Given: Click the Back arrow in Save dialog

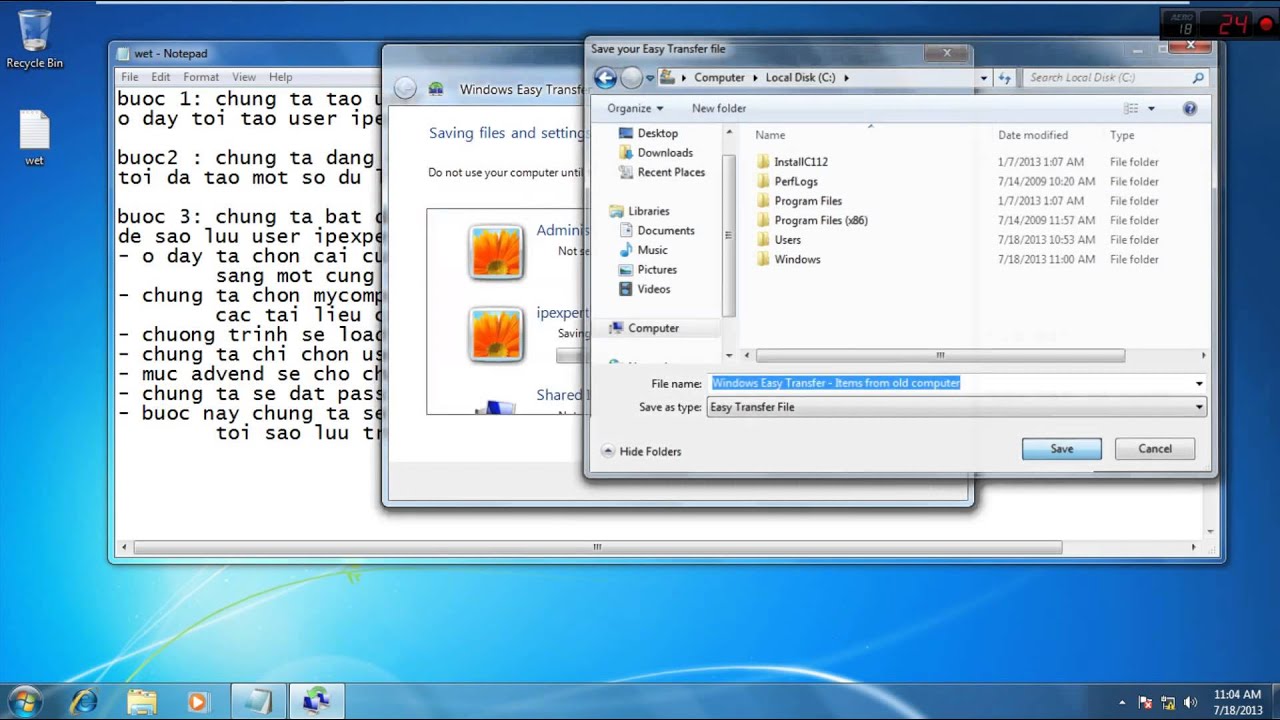Looking at the screenshot, I should (x=604, y=78).
